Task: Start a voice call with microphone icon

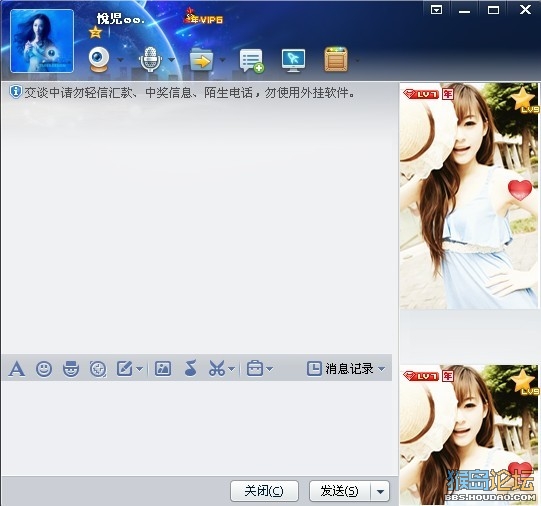Action: pos(150,59)
